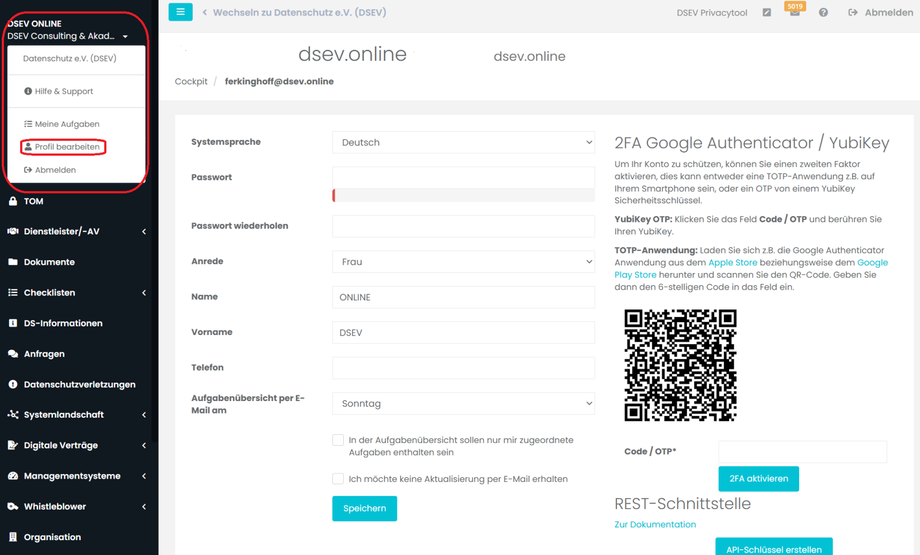Click the 2FA aktivieren button
The width and height of the screenshot is (920, 555).
pyautogui.click(x=758, y=479)
